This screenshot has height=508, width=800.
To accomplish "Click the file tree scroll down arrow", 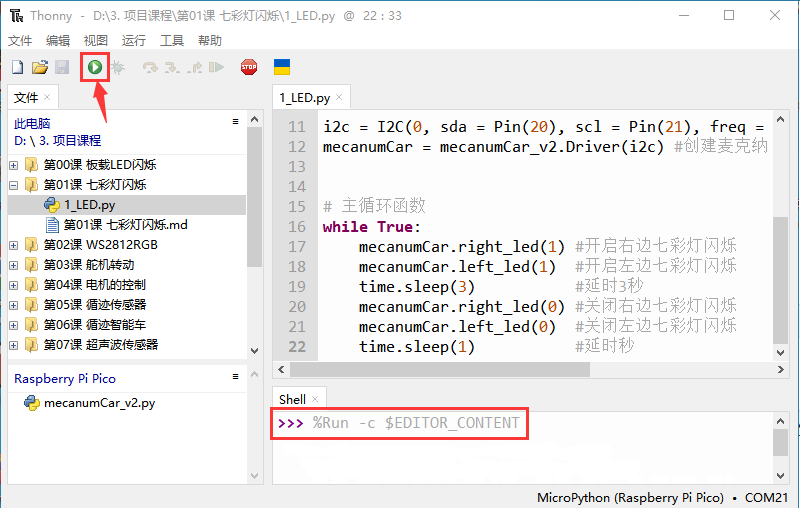I will (255, 351).
